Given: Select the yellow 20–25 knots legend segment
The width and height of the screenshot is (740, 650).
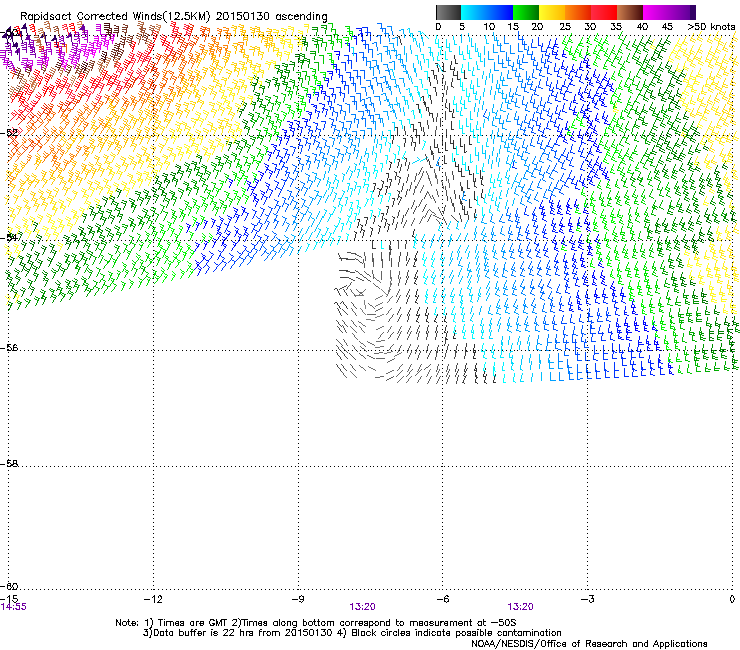Looking at the screenshot, I should [552, 12].
